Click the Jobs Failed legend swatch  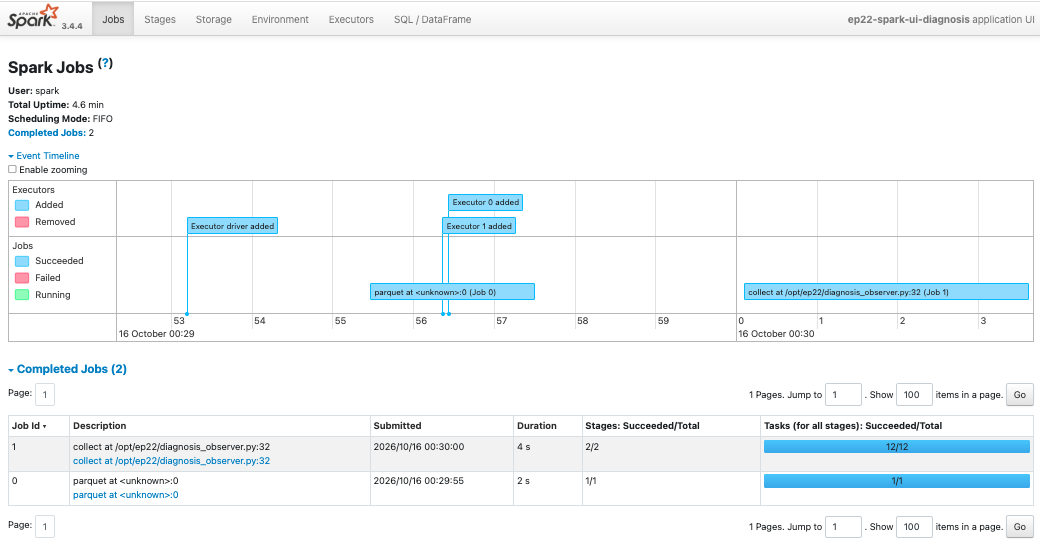[22, 278]
